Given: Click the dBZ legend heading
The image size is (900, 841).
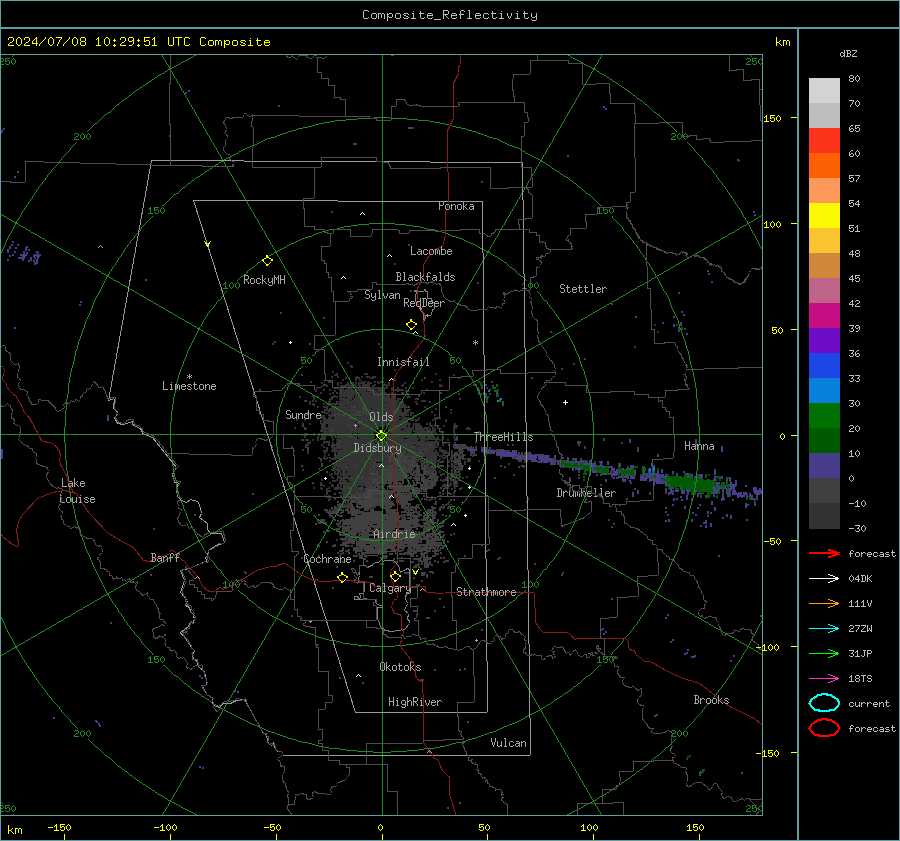Looking at the screenshot, I should point(848,53).
